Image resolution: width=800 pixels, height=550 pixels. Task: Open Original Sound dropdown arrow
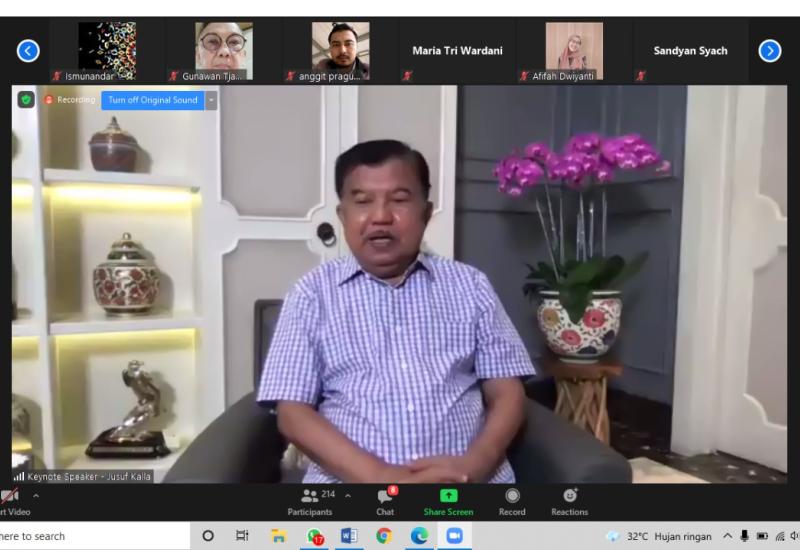211,100
